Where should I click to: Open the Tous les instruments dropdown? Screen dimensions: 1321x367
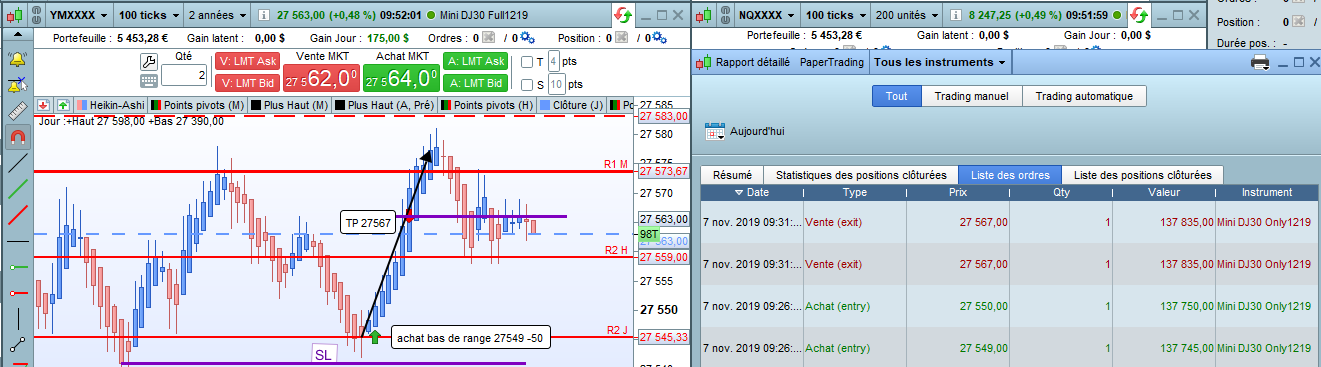[x=939, y=62]
